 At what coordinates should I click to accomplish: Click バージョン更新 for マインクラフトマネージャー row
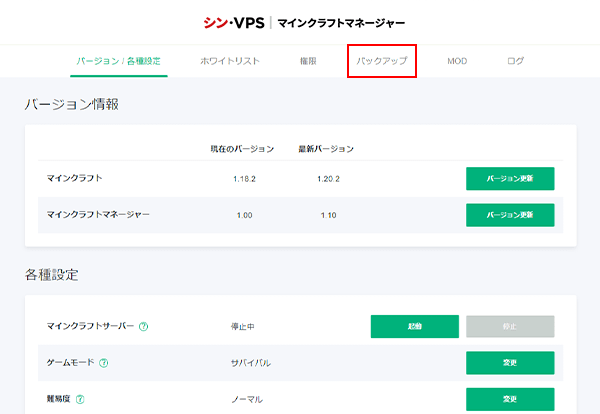point(510,215)
